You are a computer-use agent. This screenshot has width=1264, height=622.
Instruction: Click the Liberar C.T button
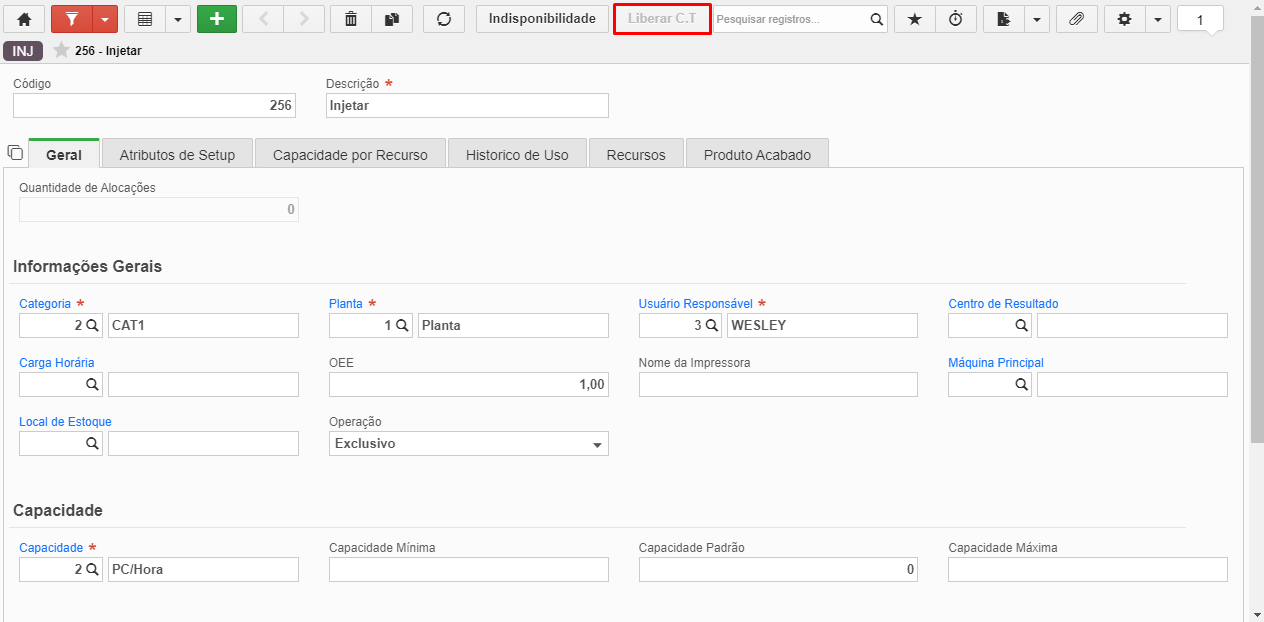pos(662,19)
